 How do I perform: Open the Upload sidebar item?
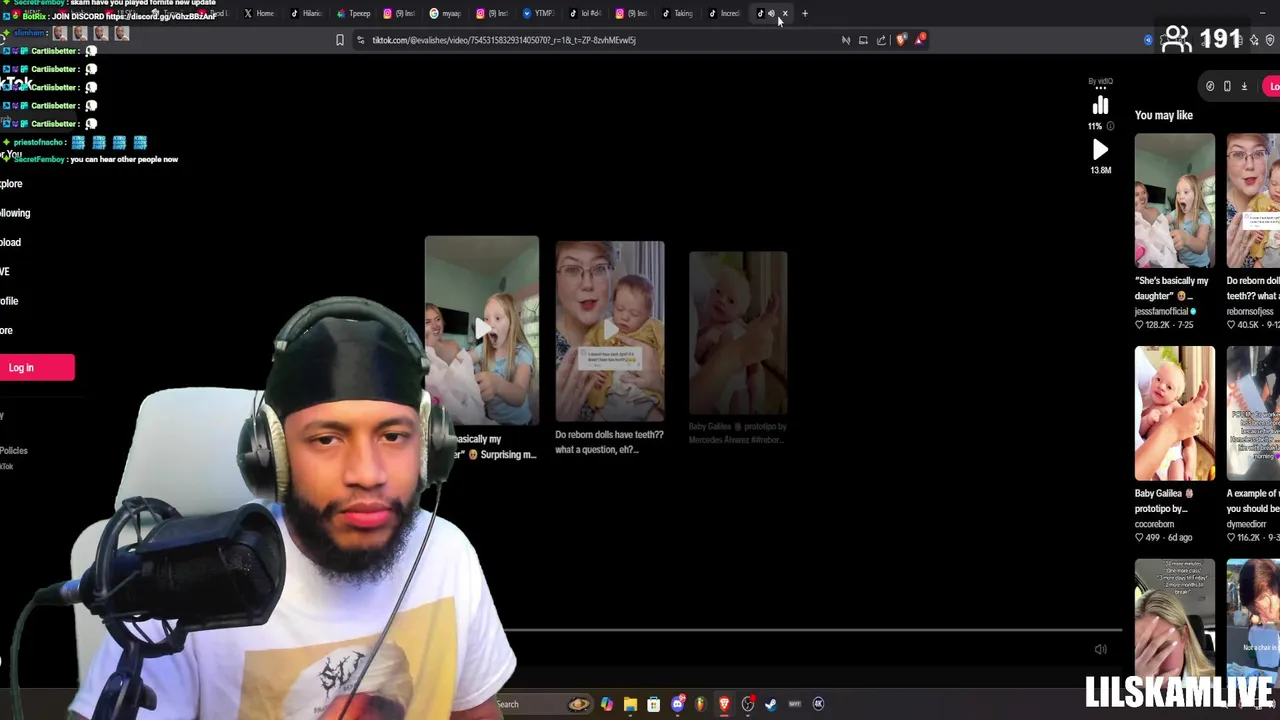pos(10,242)
